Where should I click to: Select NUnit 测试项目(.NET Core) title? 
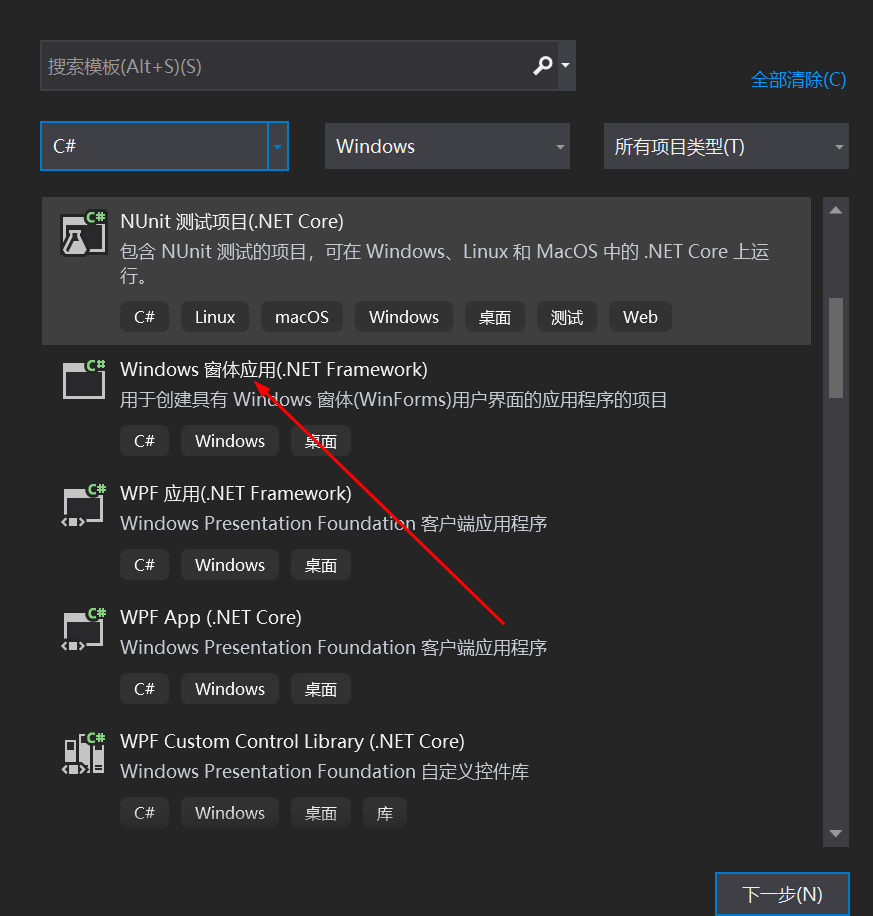coord(232,221)
